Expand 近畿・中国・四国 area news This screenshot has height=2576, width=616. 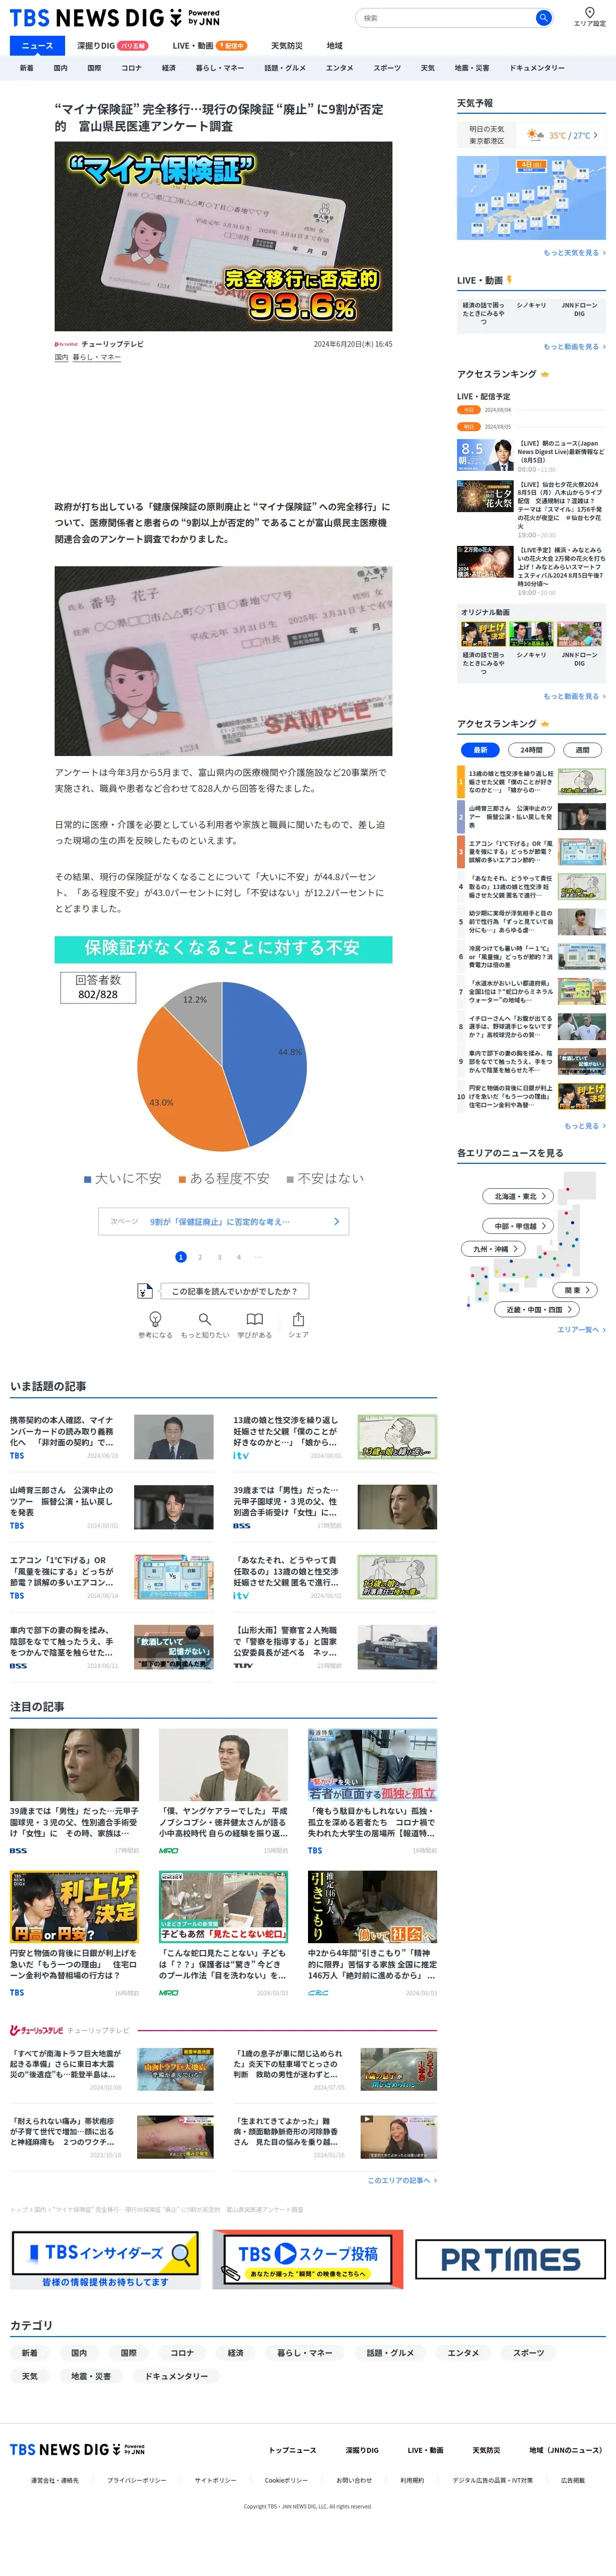point(538,1309)
